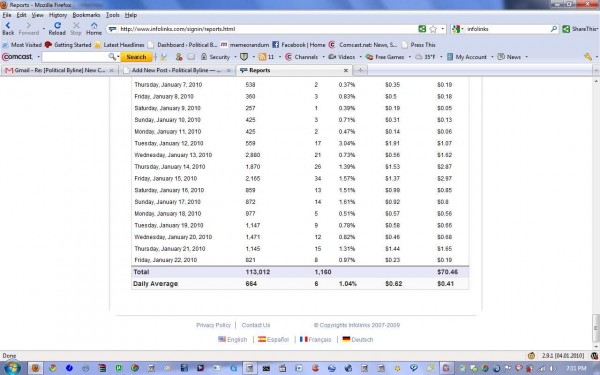Viewport: 600px width, 375px height.
Task: Click Windows Start orb
Action: (x=11, y=368)
